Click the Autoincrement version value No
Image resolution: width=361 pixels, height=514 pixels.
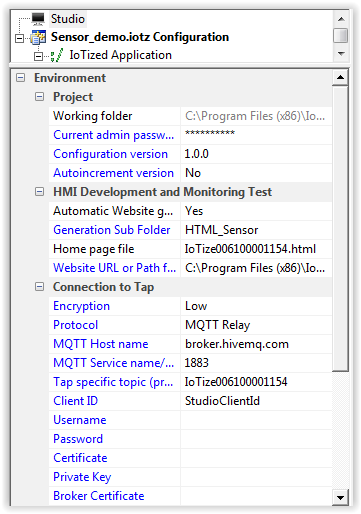click(256, 173)
